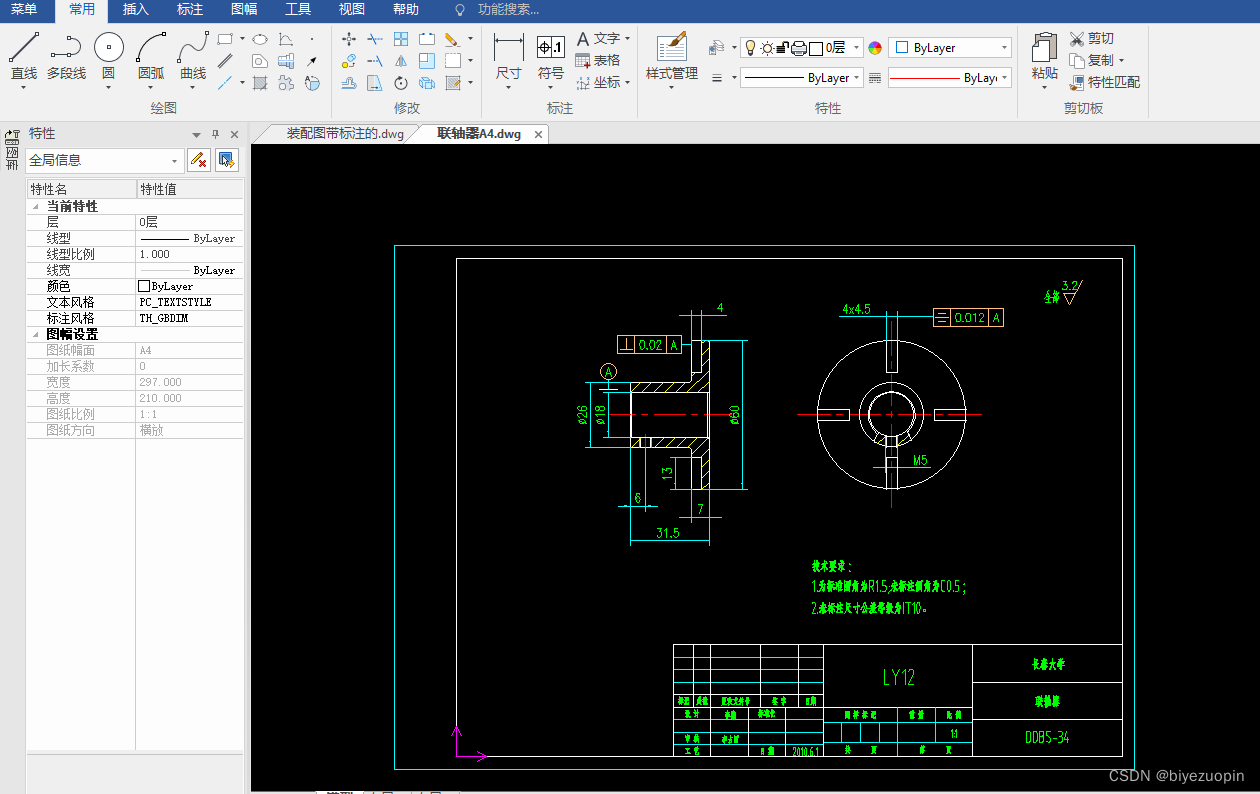Screen dimensions: 1260x794
Task: Select the 曲线 spline curve tool
Action: coord(193,57)
